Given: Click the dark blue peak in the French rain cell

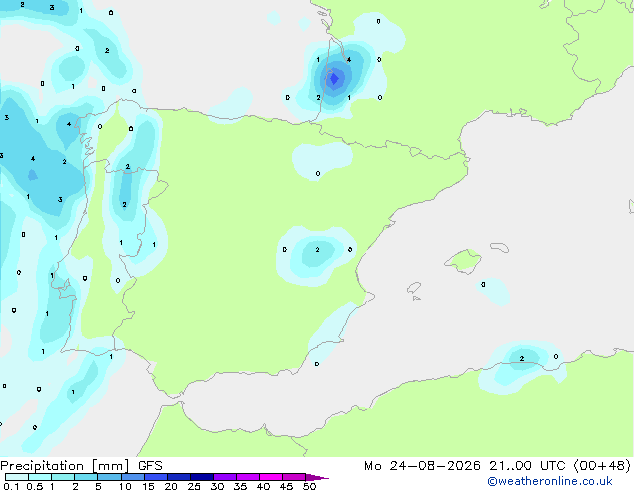Looking at the screenshot, I should (x=334, y=78).
